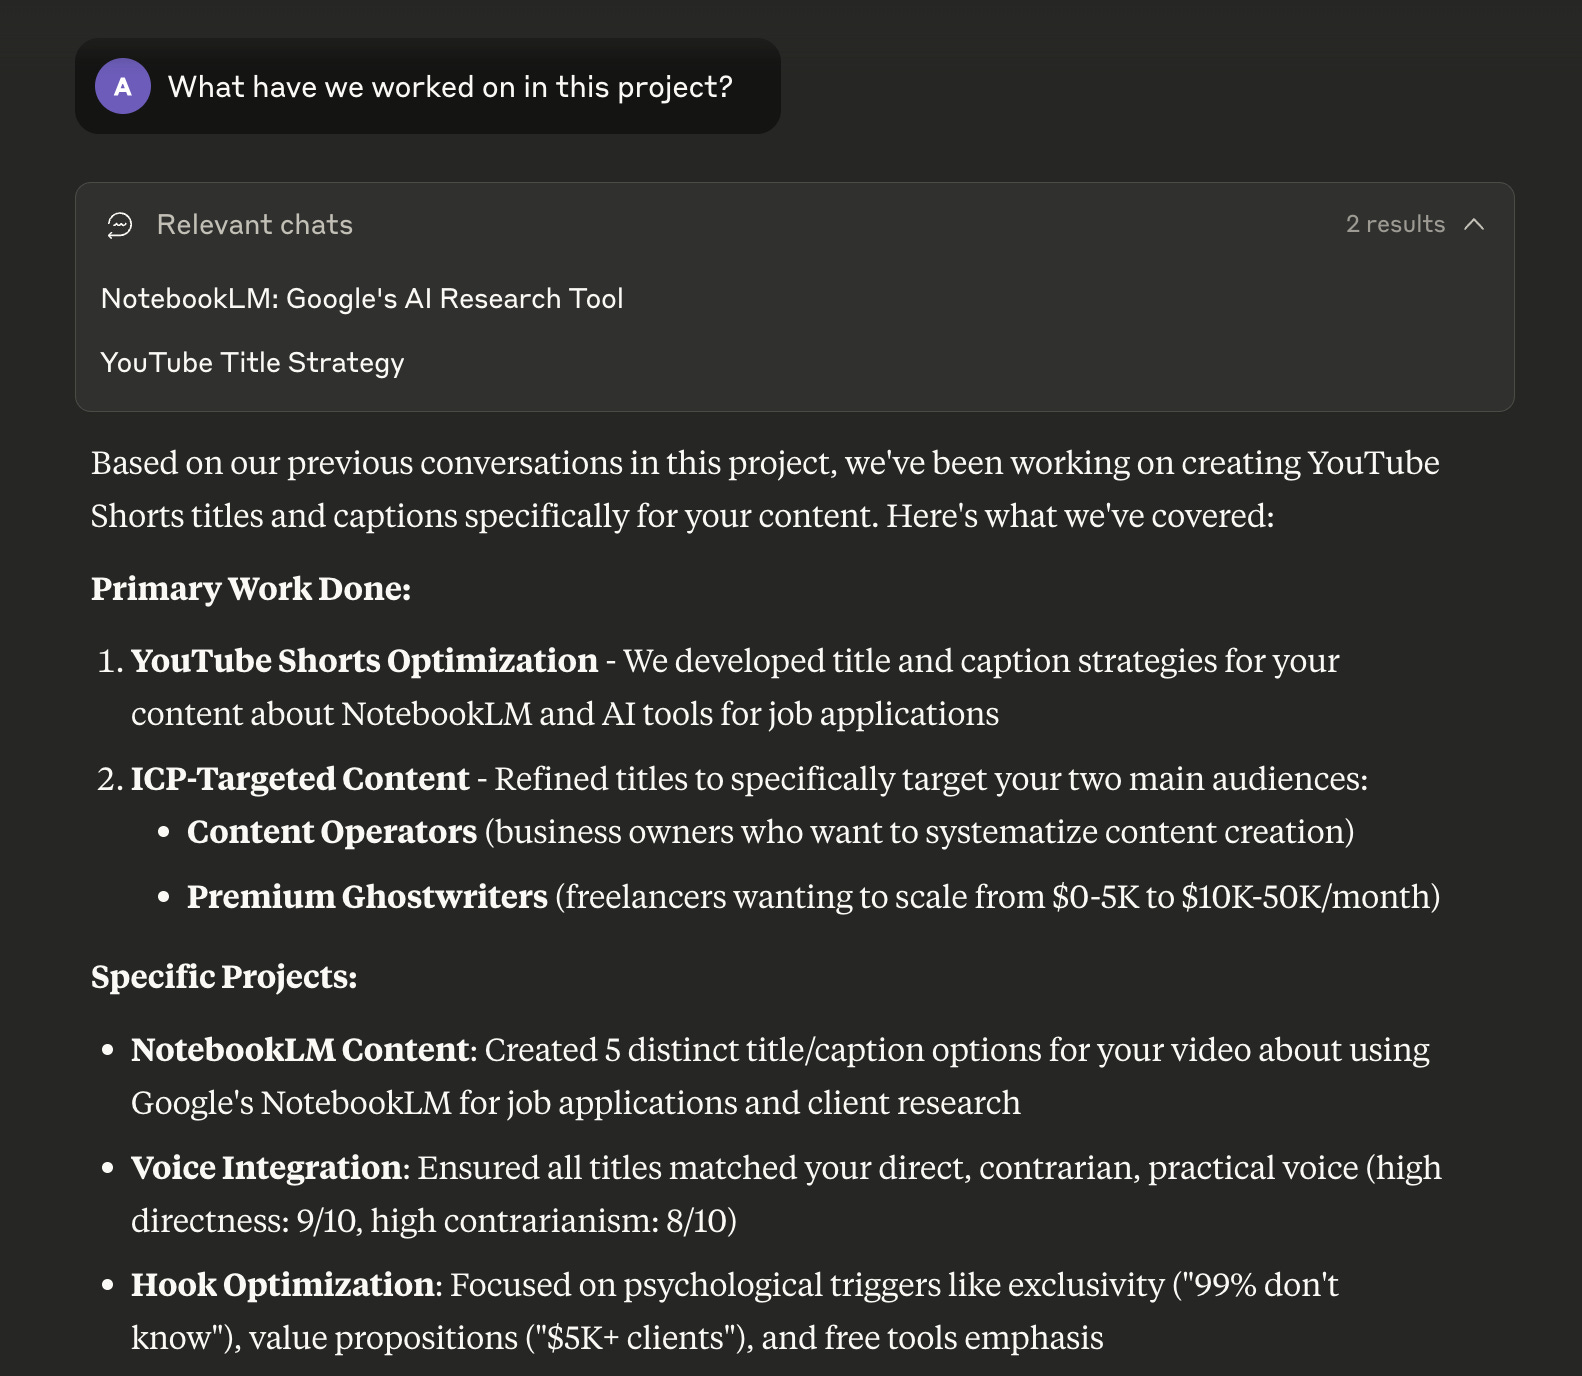Click the 'Premium Ghostwriters' bullet text
The height and width of the screenshot is (1376, 1582).
point(367,897)
